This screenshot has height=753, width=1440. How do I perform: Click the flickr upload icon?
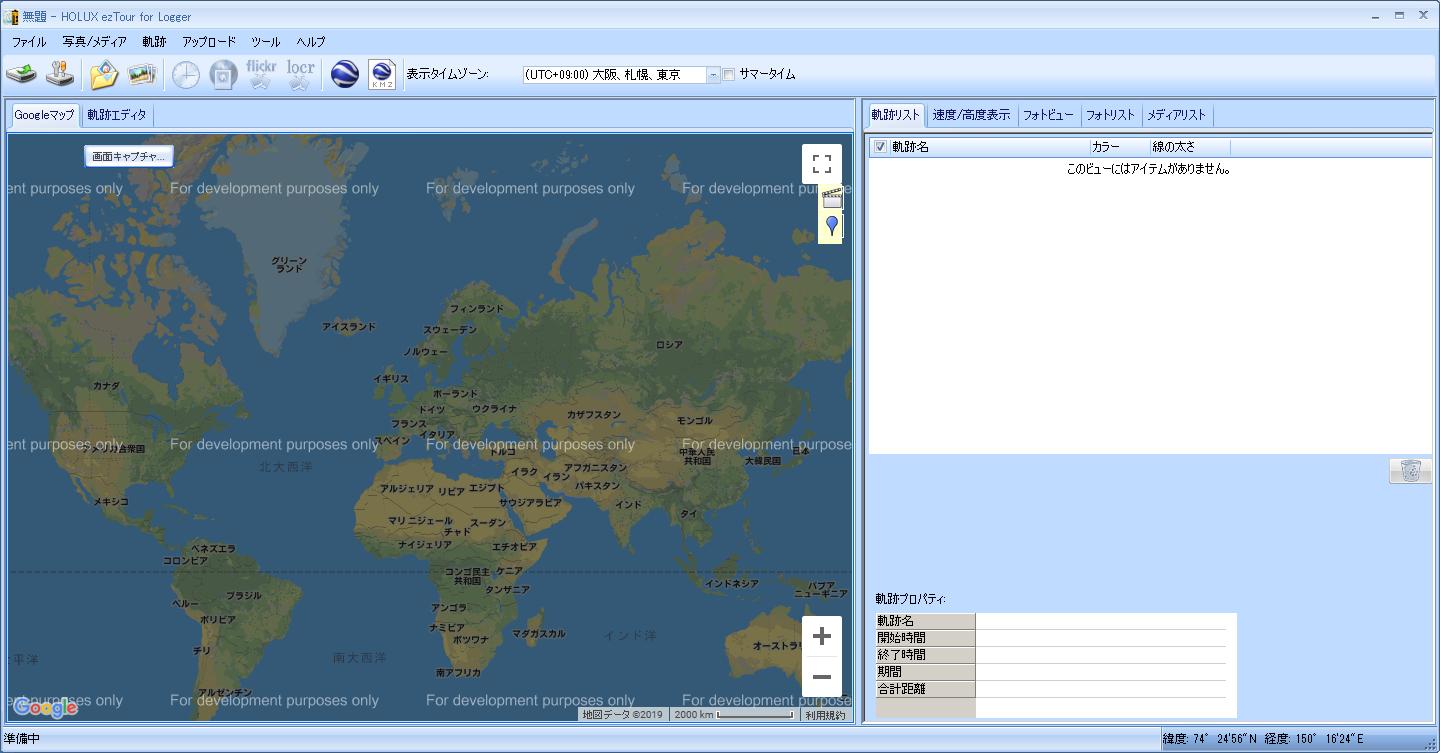tap(261, 74)
